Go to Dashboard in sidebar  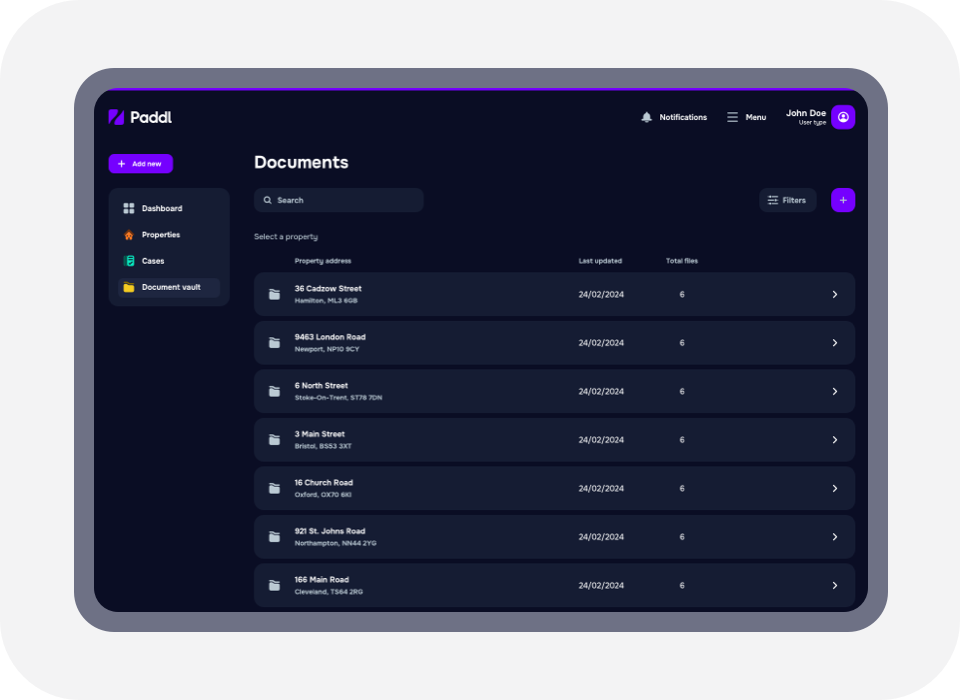tap(161, 208)
